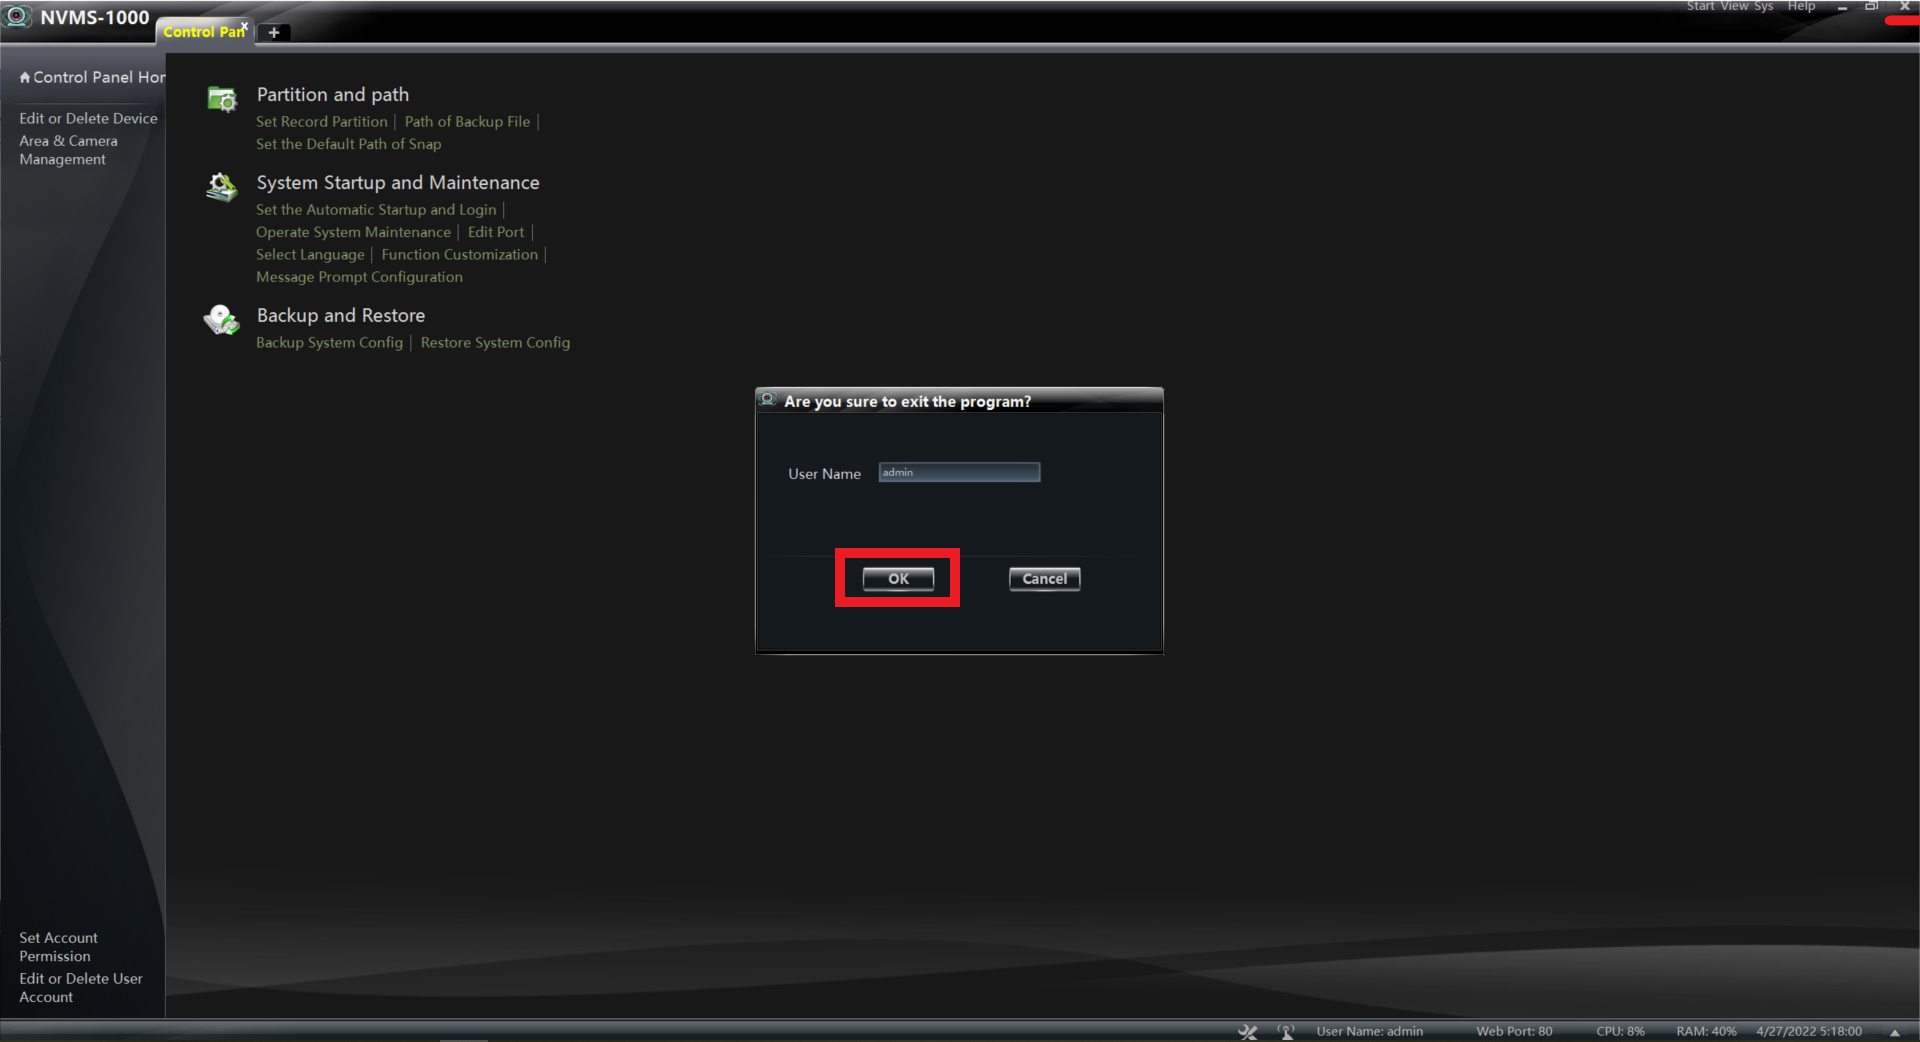
Task: Click the User Name input field
Action: [x=959, y=472]
